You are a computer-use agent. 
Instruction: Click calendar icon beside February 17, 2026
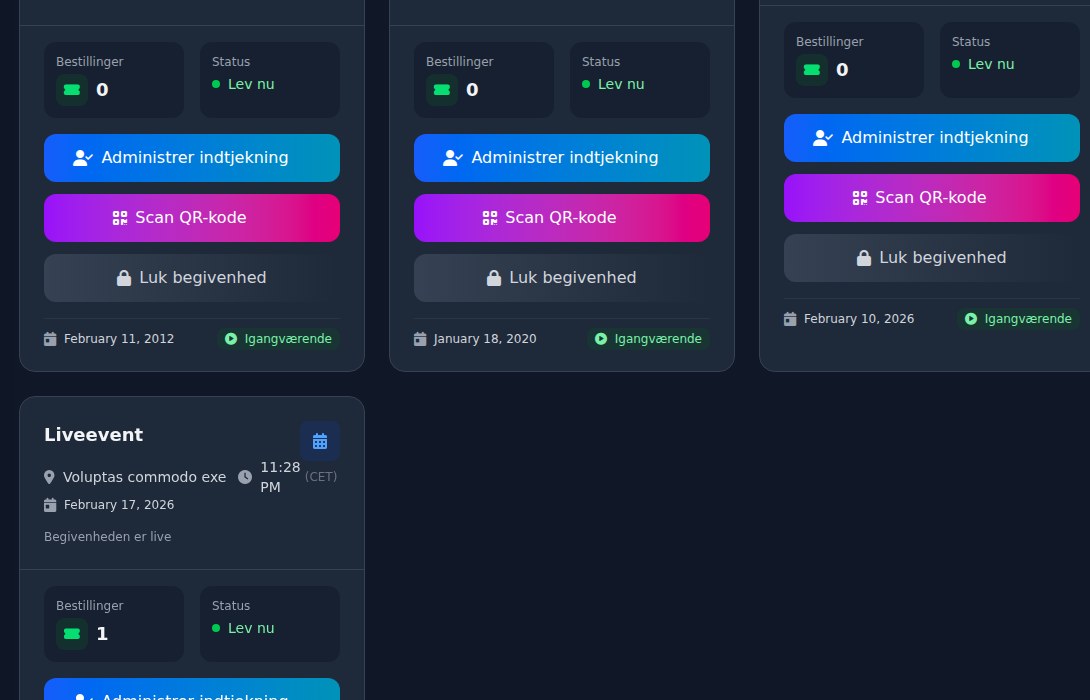(x=50, y=505)
